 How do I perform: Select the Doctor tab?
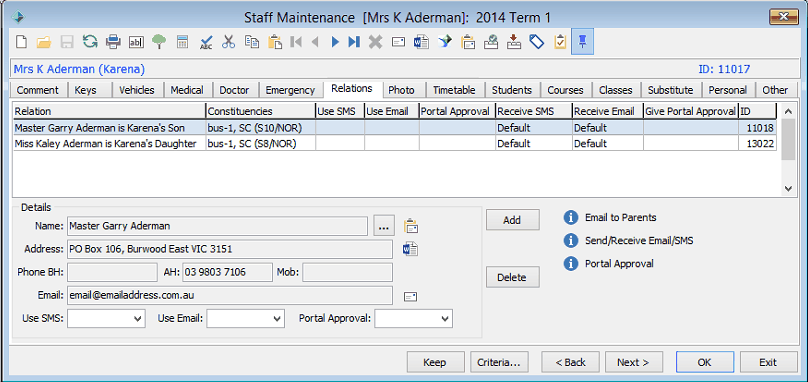(234, 90)
